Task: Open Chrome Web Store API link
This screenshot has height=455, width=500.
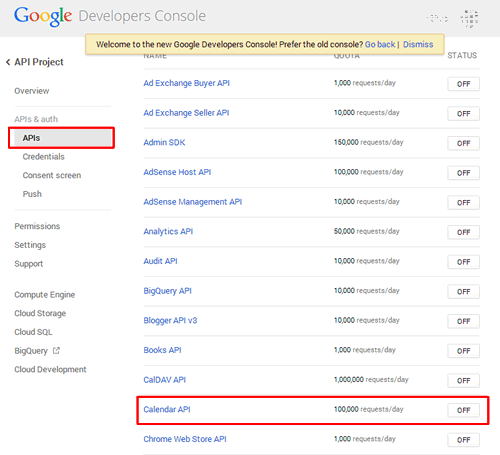Action: pos(185,439)
